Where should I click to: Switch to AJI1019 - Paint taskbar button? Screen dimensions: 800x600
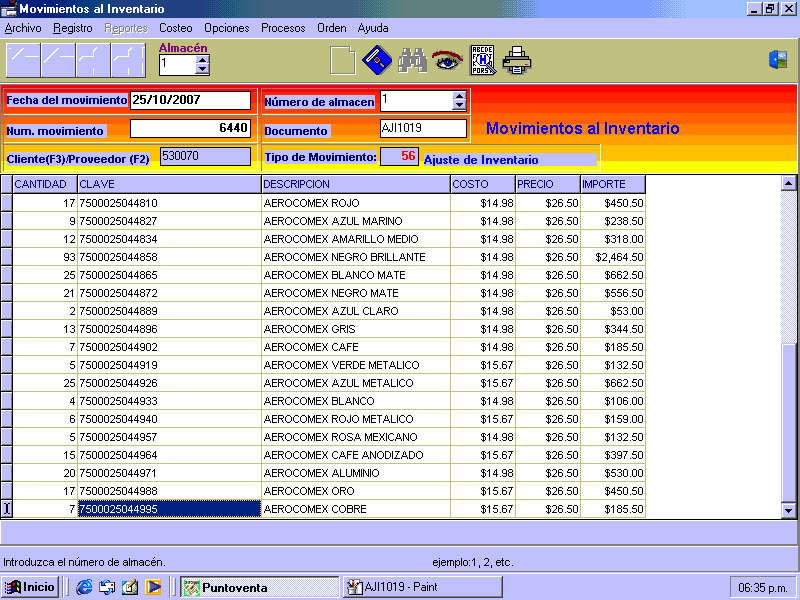[422, 587]
